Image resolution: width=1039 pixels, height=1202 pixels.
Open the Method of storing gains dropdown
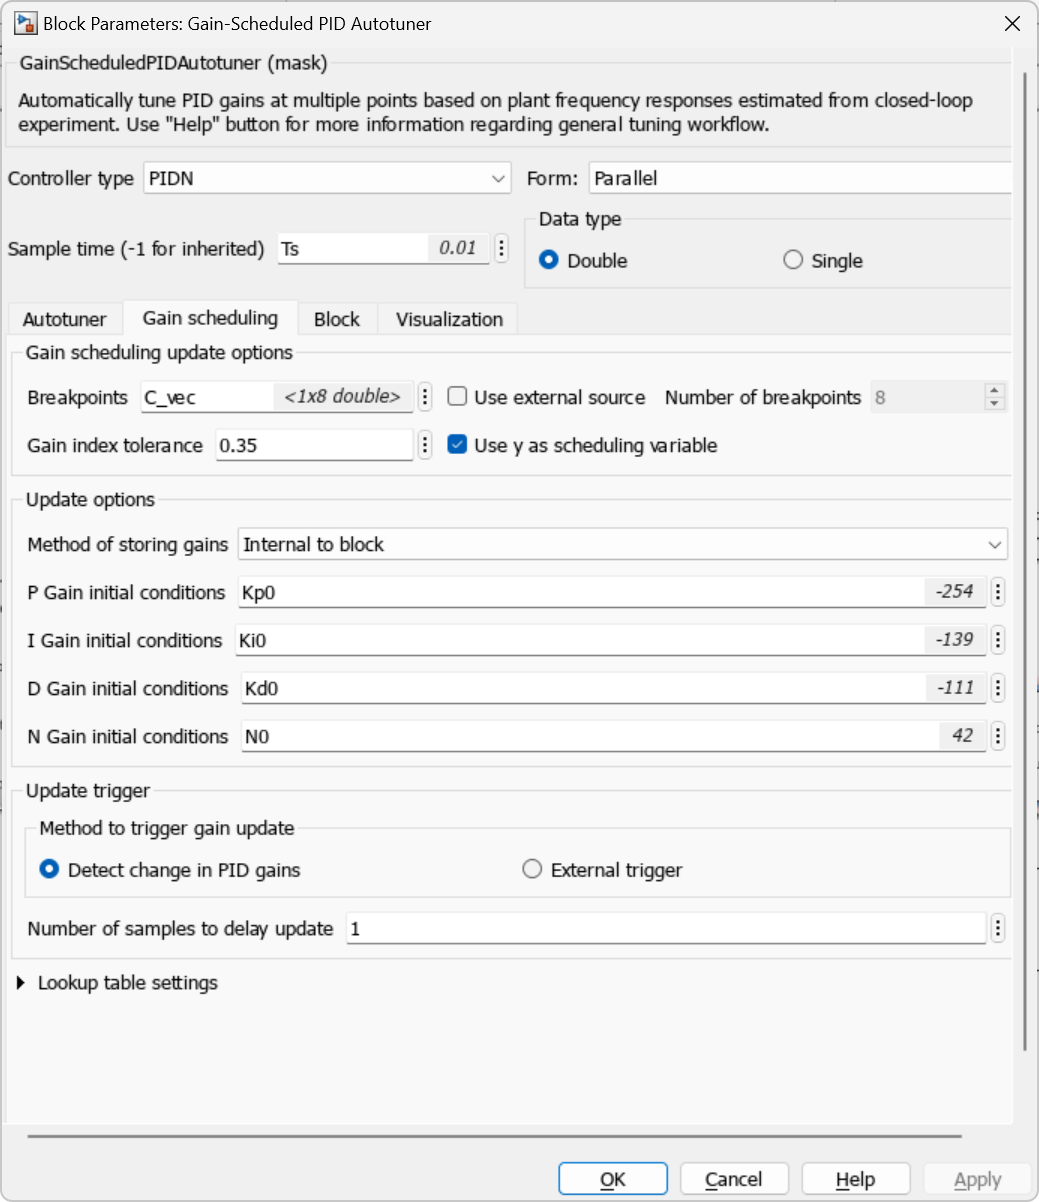(622, 544)
